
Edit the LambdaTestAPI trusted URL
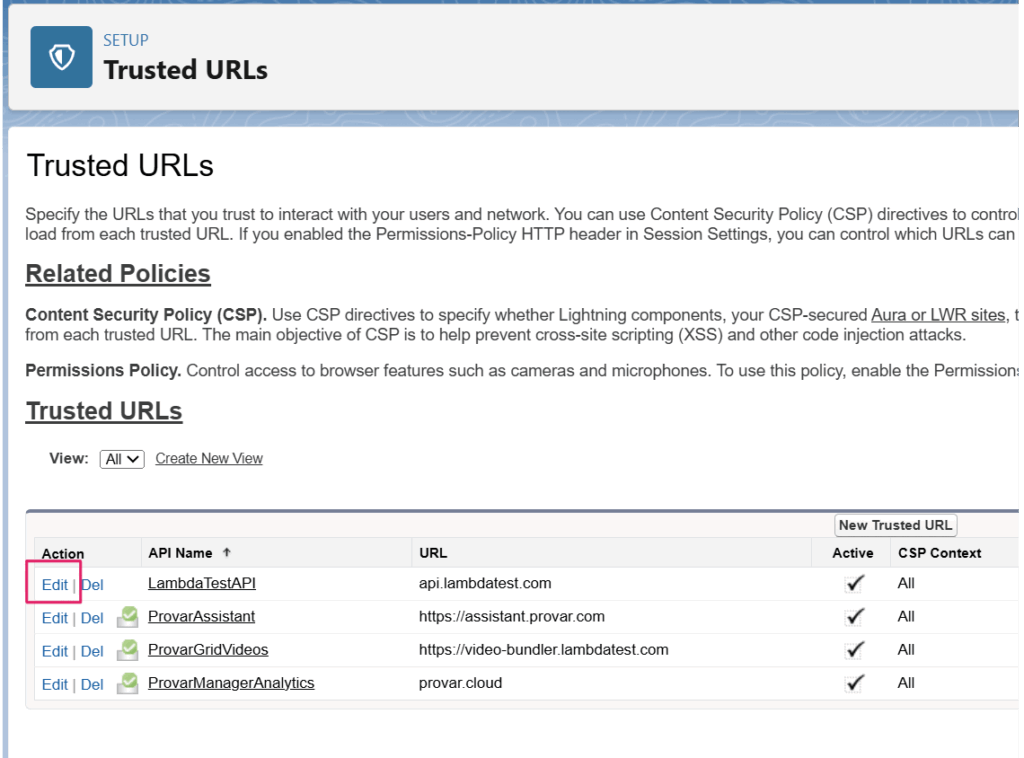(55, 585)
